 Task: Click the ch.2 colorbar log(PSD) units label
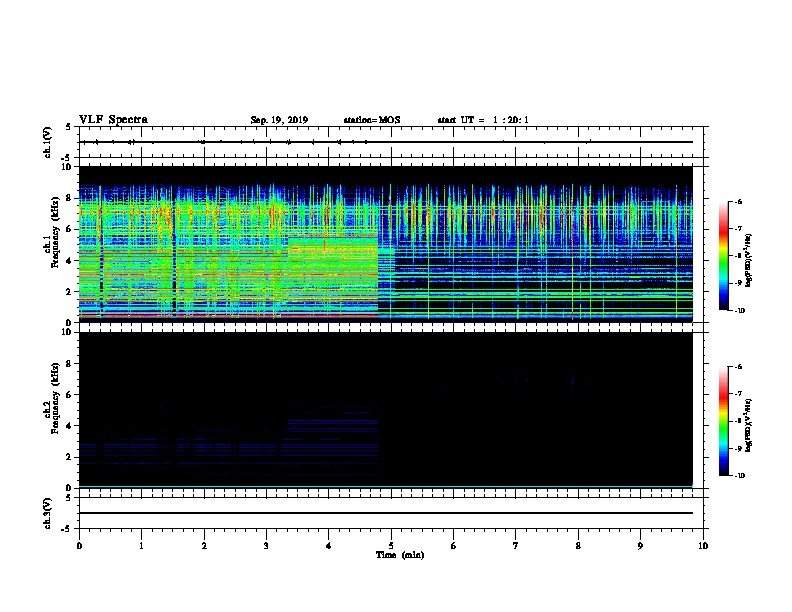point(749,425)
